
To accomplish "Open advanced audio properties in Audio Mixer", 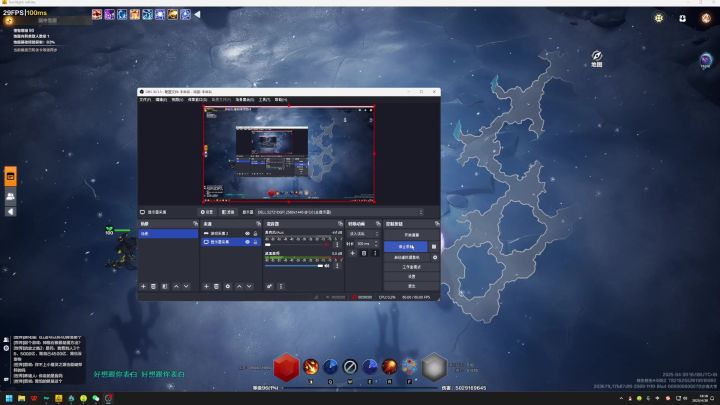I will click(x=270, y=287).
